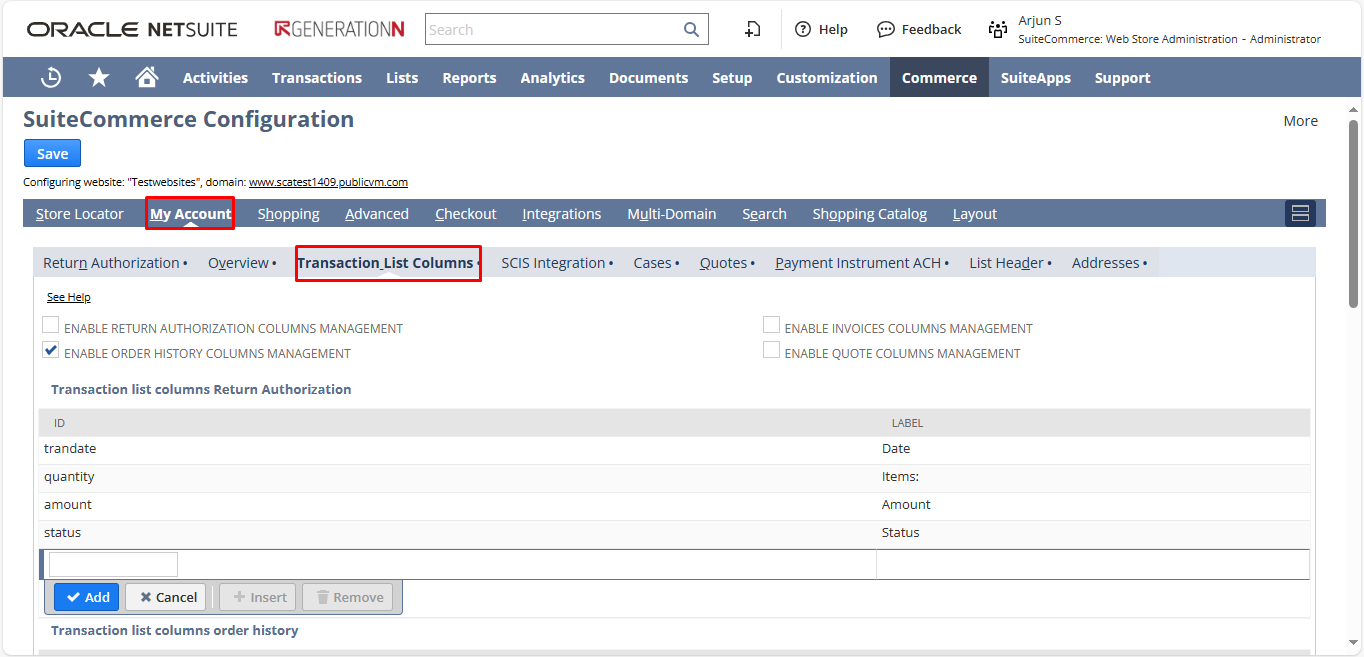Open the SCIS Integration subtab
1364x657 pixels.
(553, 263)
